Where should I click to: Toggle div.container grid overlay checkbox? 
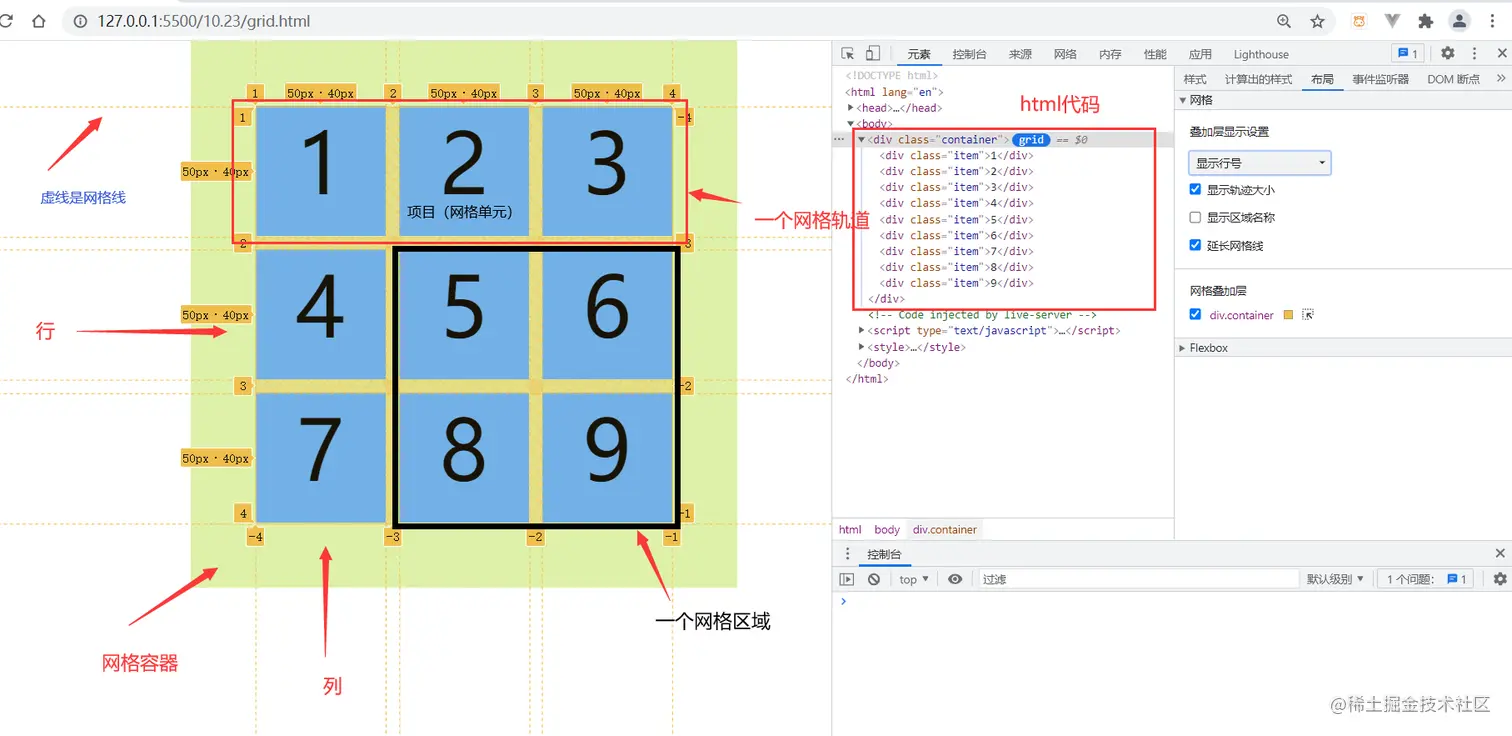[1195, 314]
